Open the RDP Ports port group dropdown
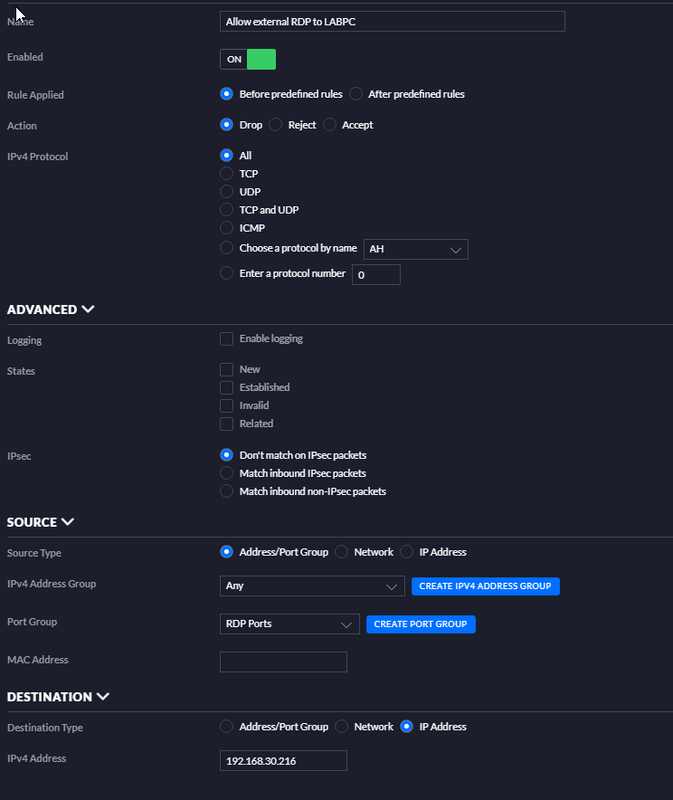The height and width of the screenshot is (800, 673). coord(289,624)
